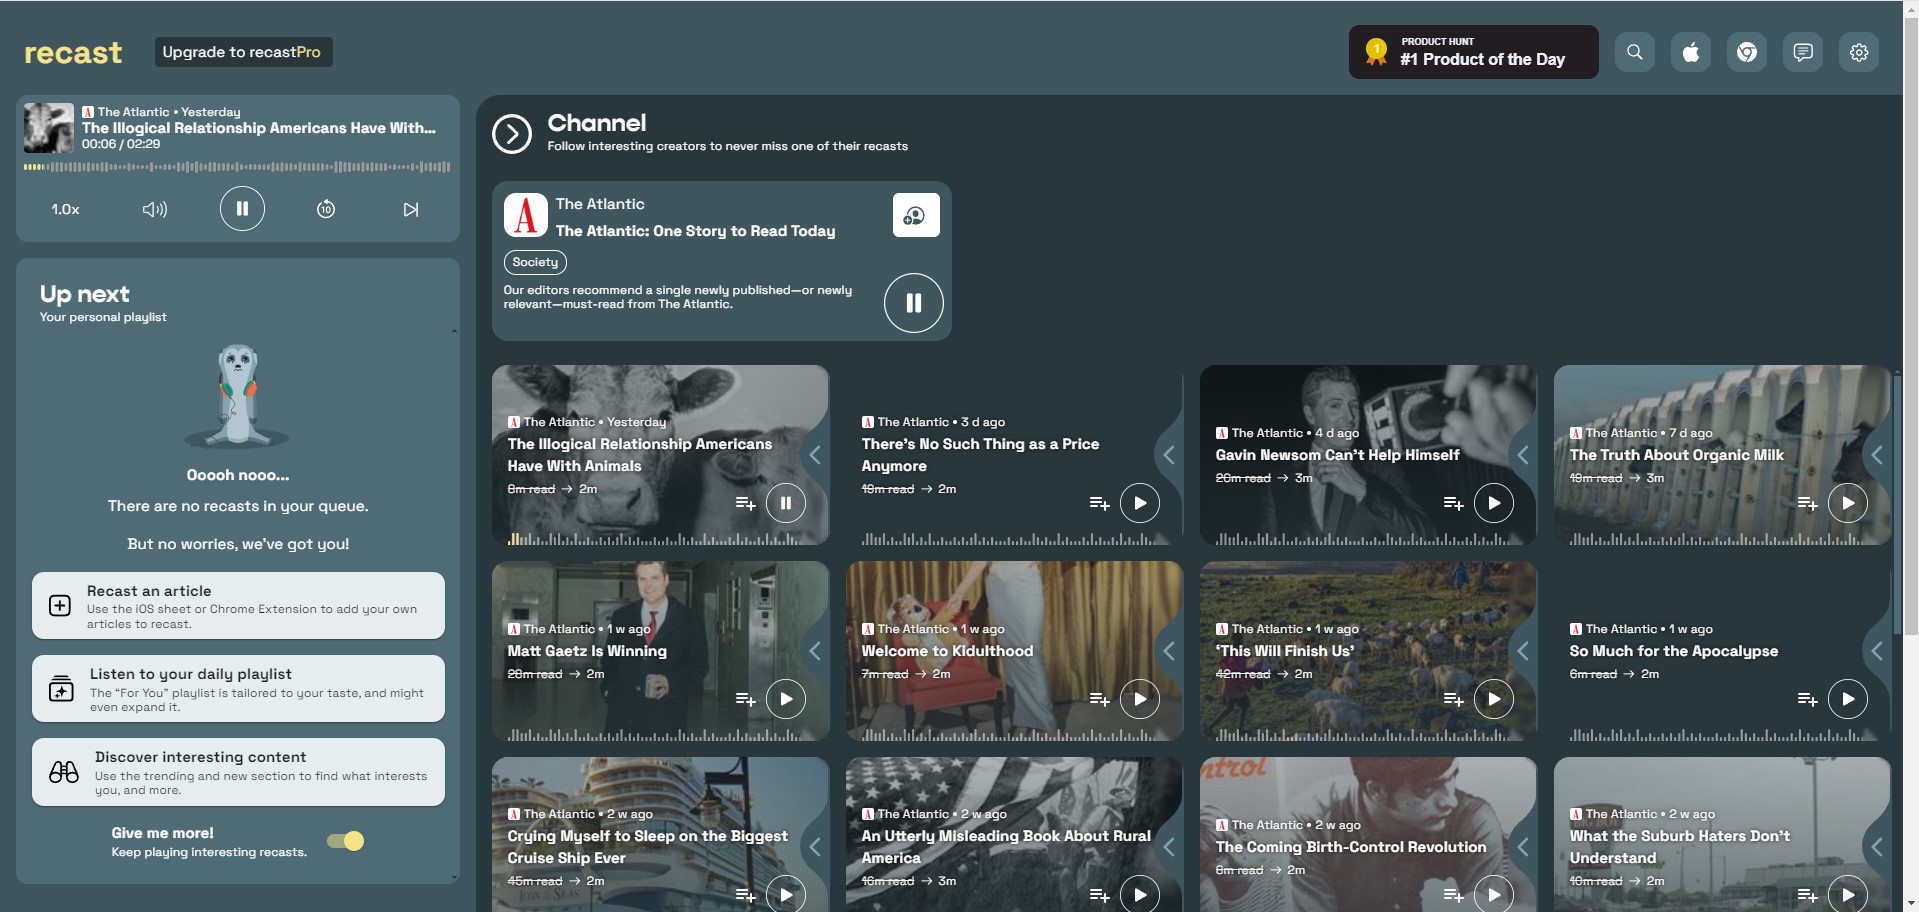This screenshot has width=1919, height=912.
Task: Add 'What the Suburb Haters' to the queue
Action: [1807, 895]
